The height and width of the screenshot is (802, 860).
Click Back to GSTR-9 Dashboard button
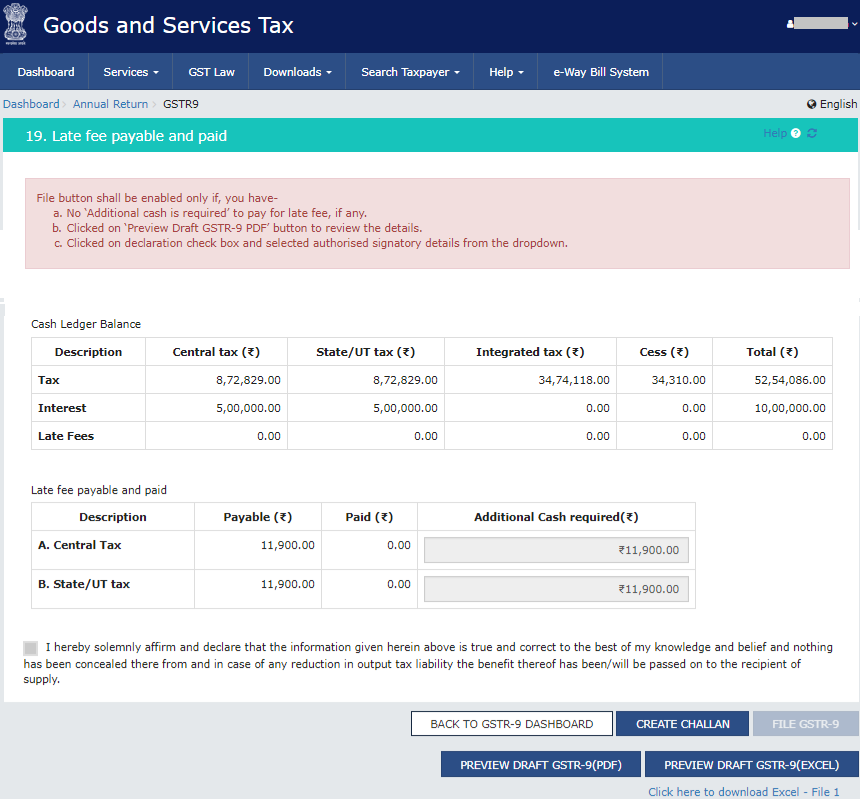pos(511,724)
